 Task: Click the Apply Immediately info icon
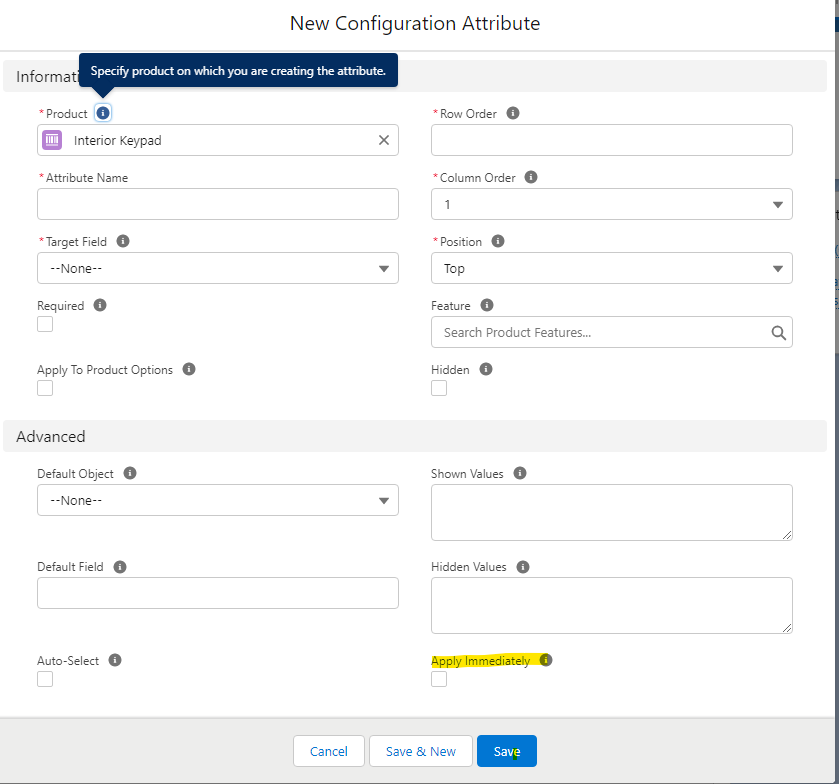coord(546,660)
